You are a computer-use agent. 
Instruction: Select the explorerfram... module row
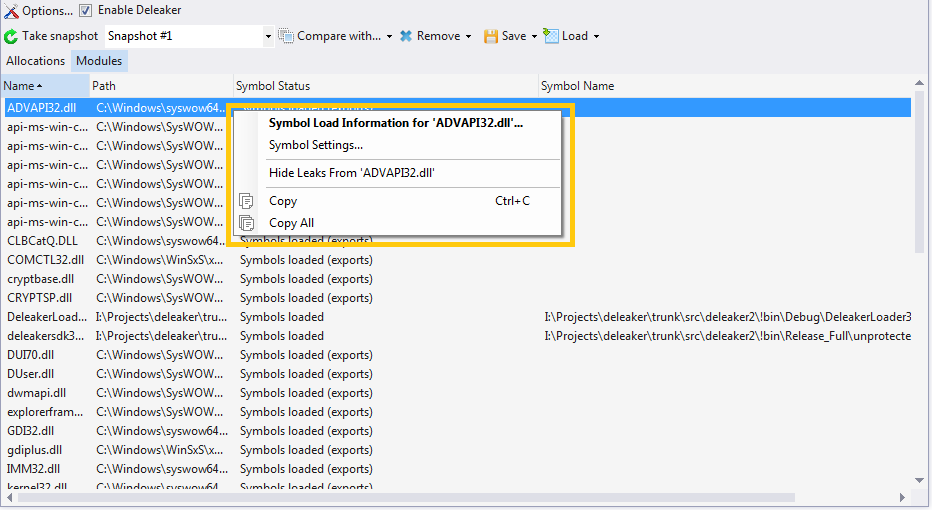[x=456, y=412]
